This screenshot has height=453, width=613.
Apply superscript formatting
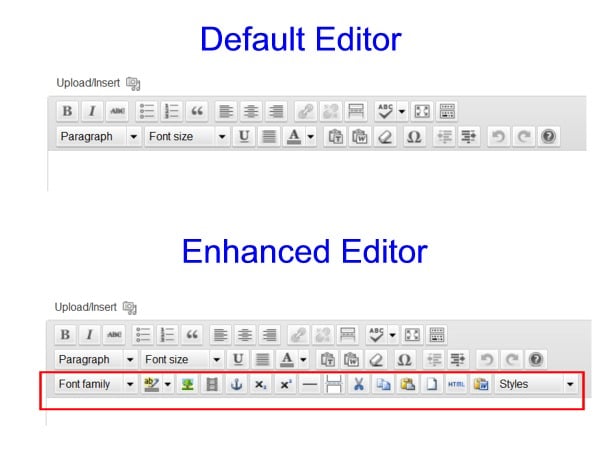pyautogui.click(x=285, y=384)
